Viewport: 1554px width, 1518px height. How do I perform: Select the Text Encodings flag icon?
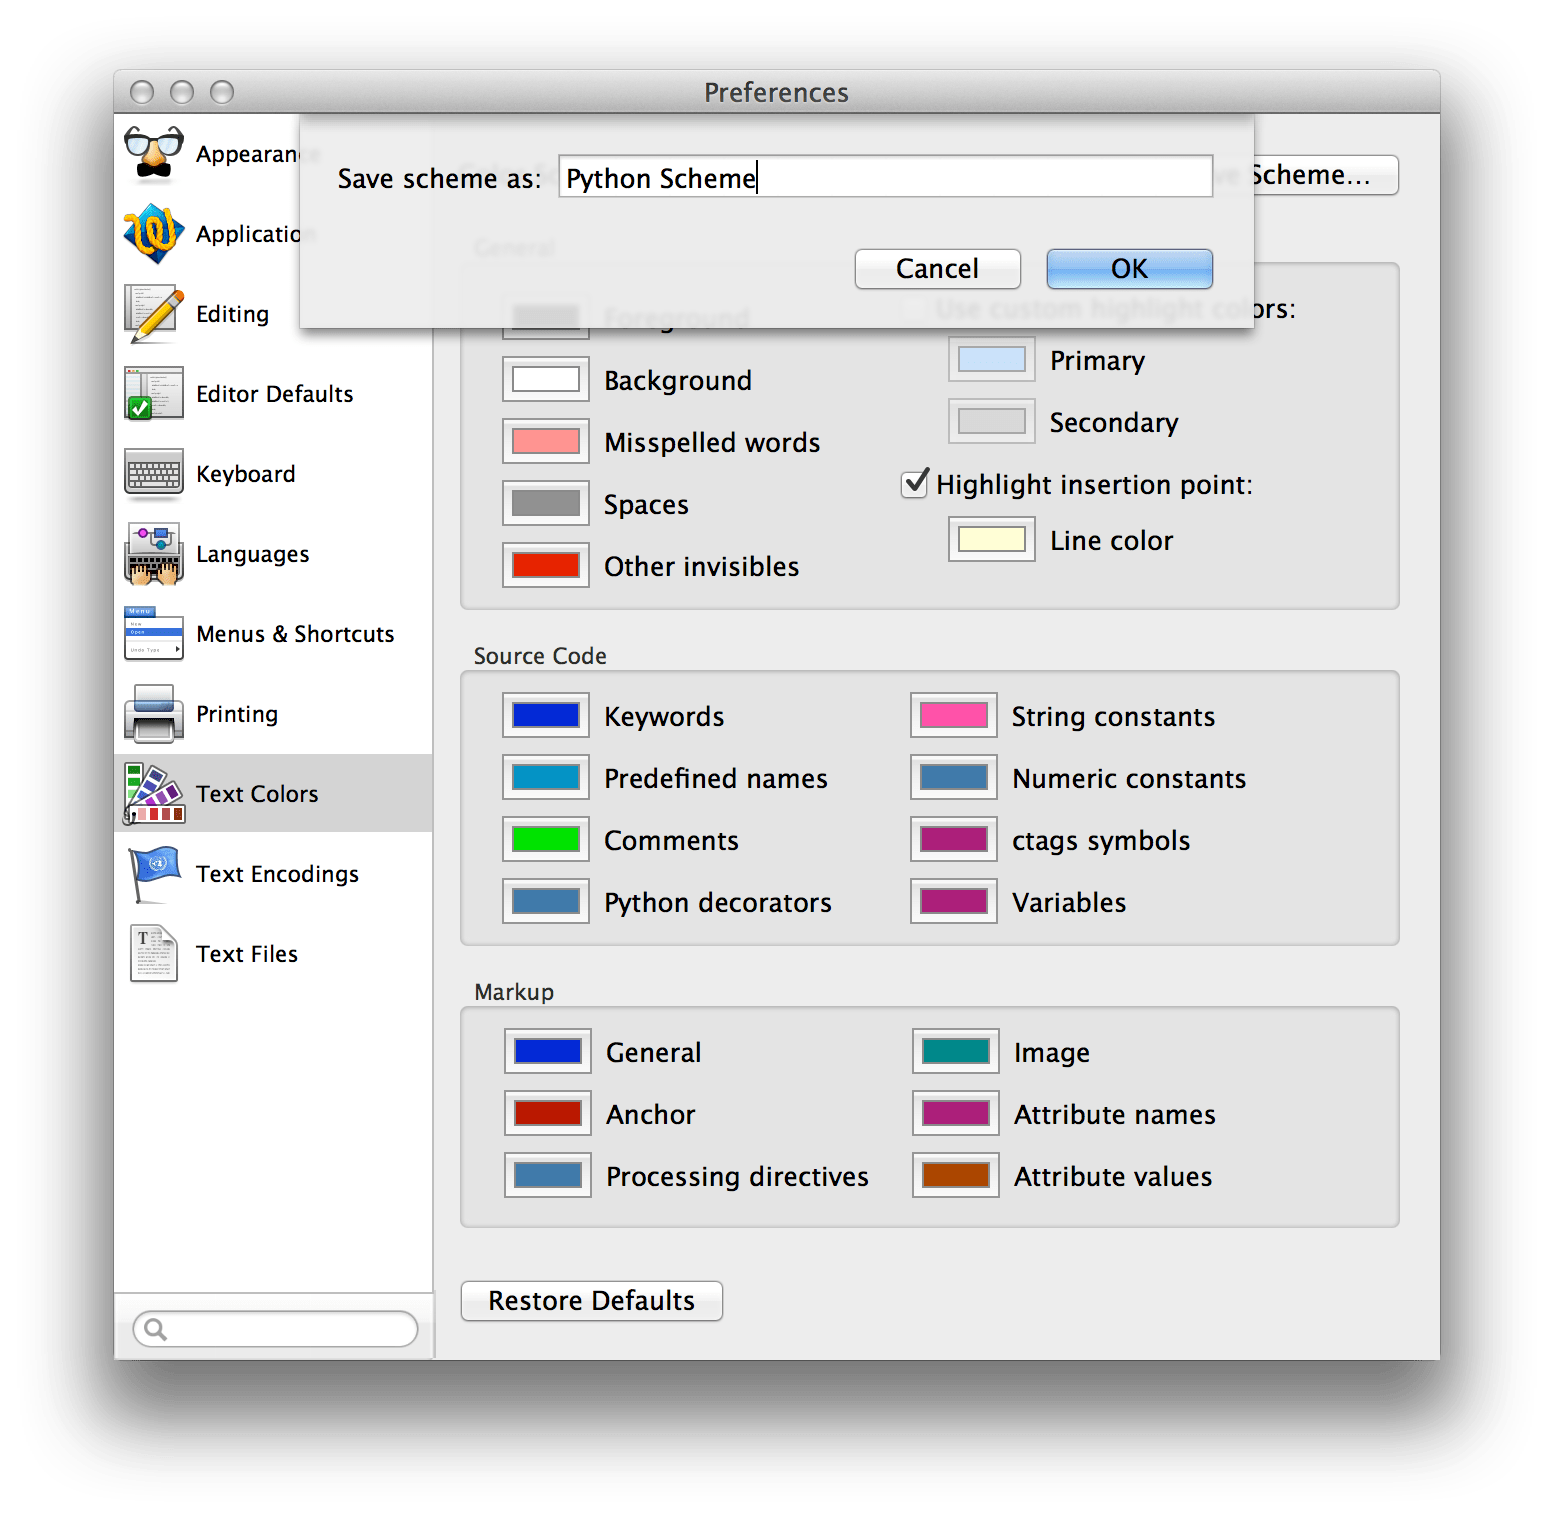(x=152, y=873)
